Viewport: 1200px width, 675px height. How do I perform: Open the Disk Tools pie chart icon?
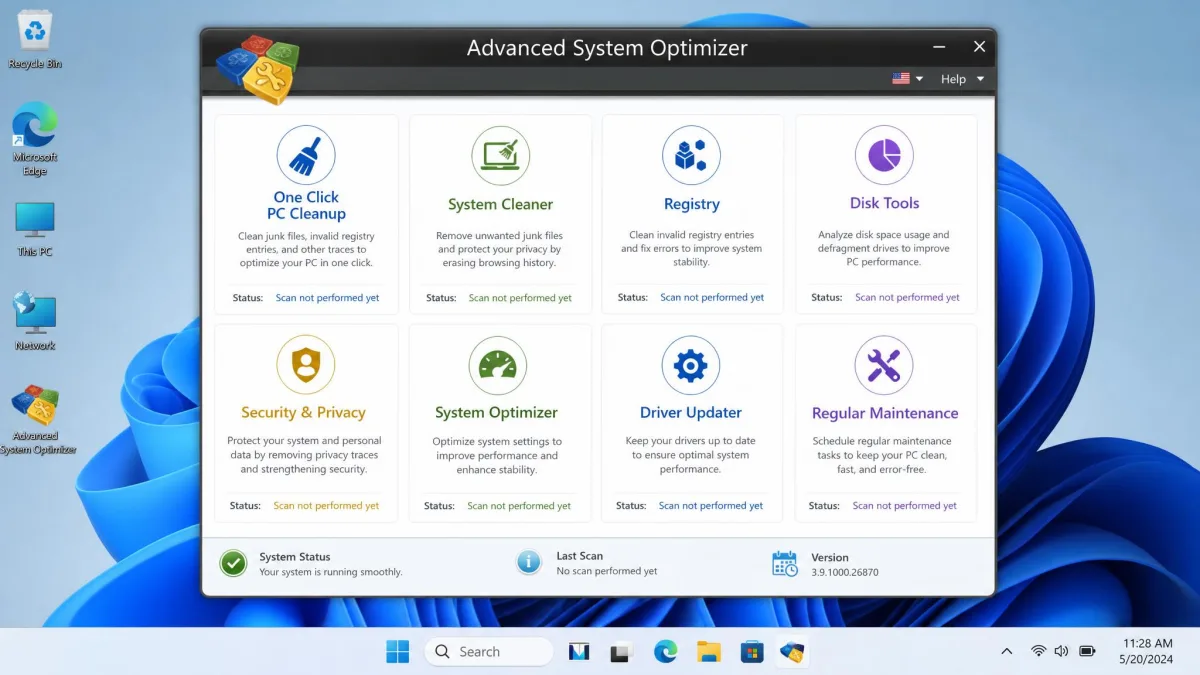[884, 155]
